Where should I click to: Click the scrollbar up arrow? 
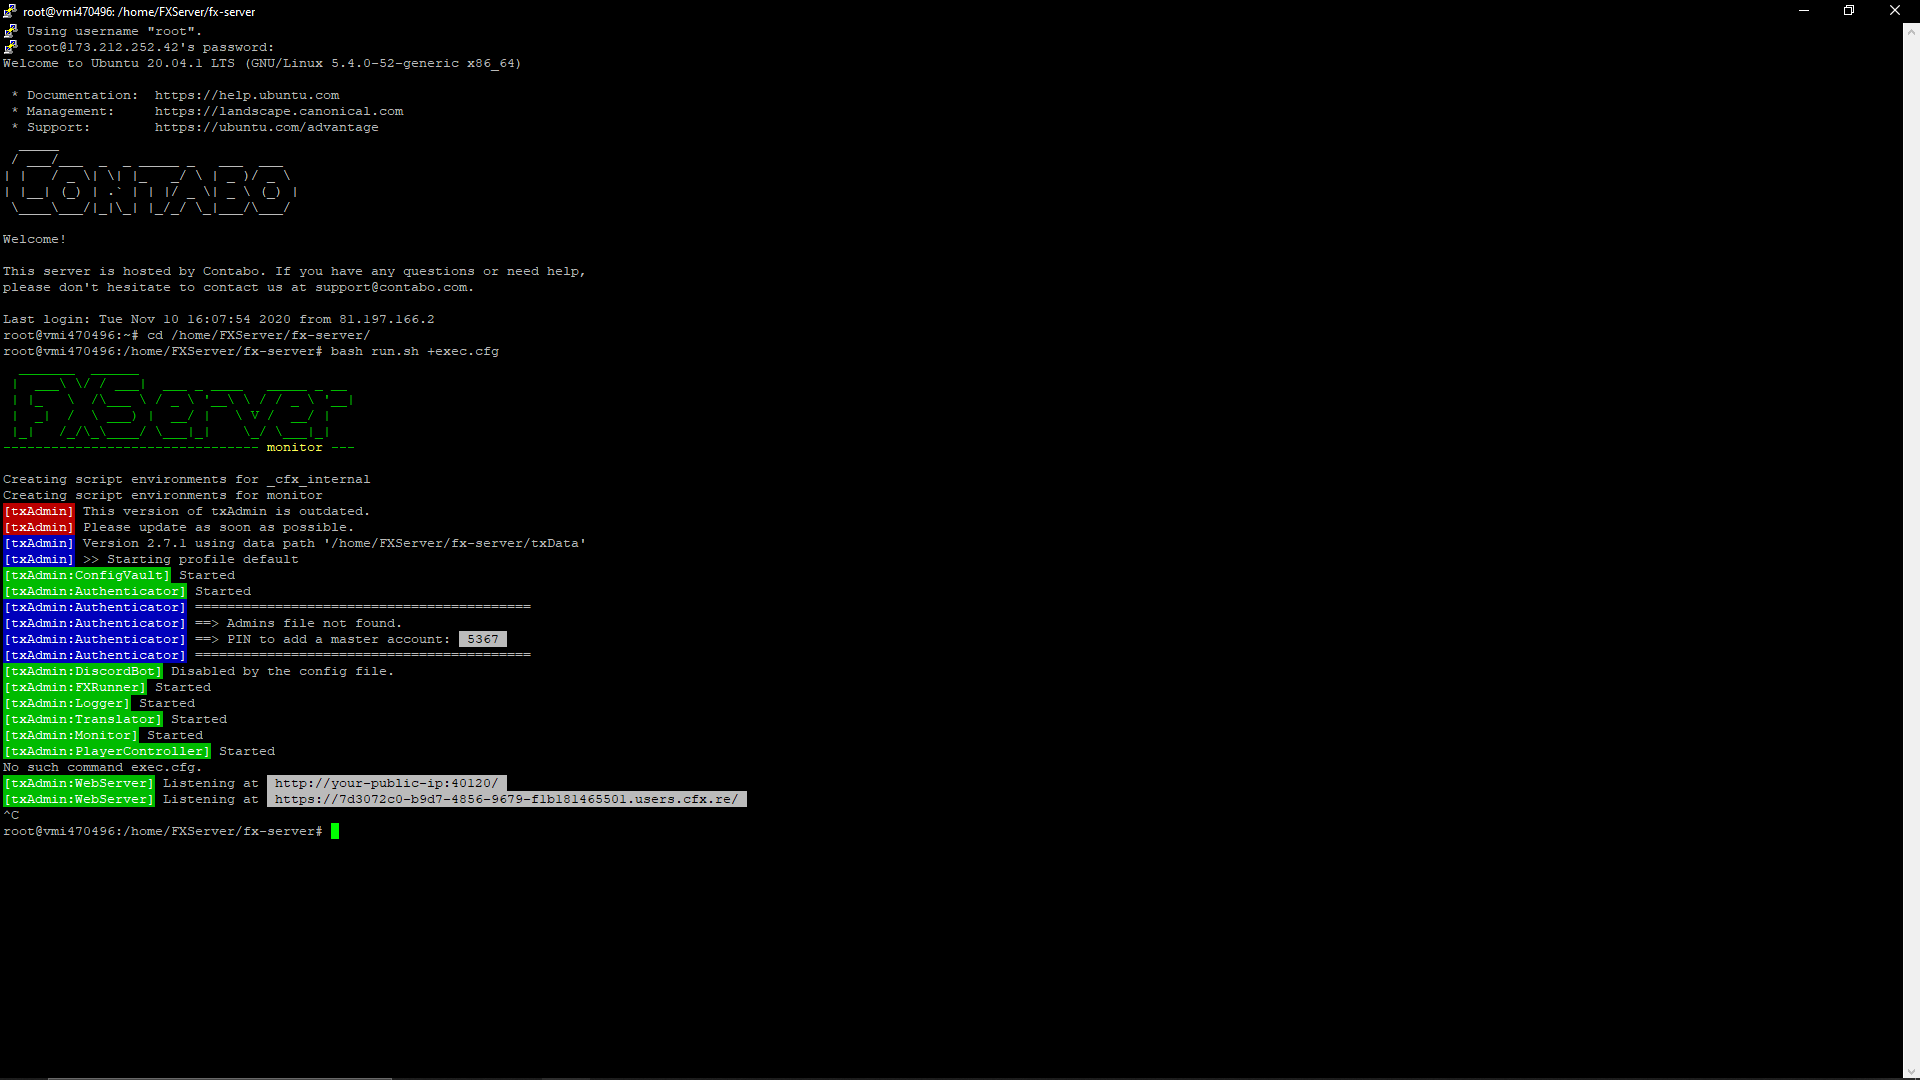pyautogui.click(x=1911, y=31)
